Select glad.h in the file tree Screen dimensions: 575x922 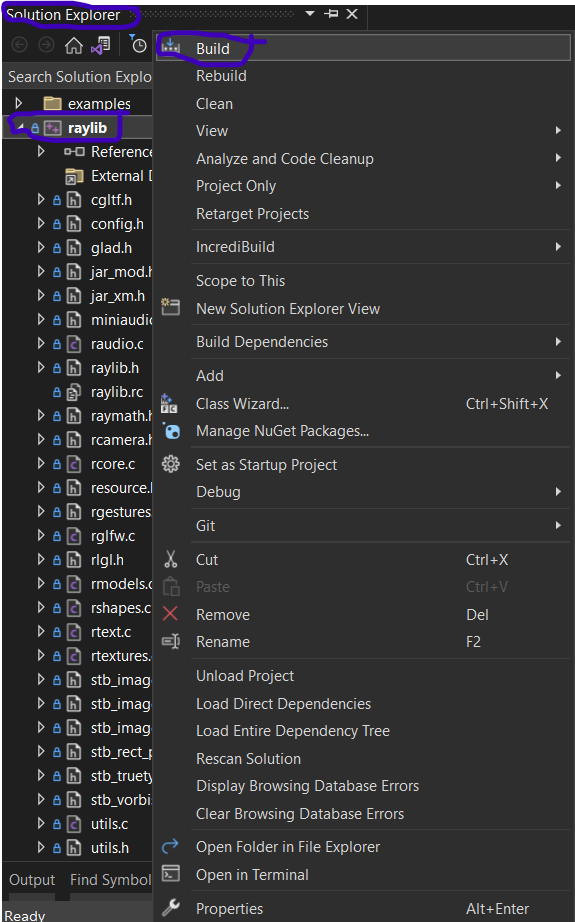[111, 248]
